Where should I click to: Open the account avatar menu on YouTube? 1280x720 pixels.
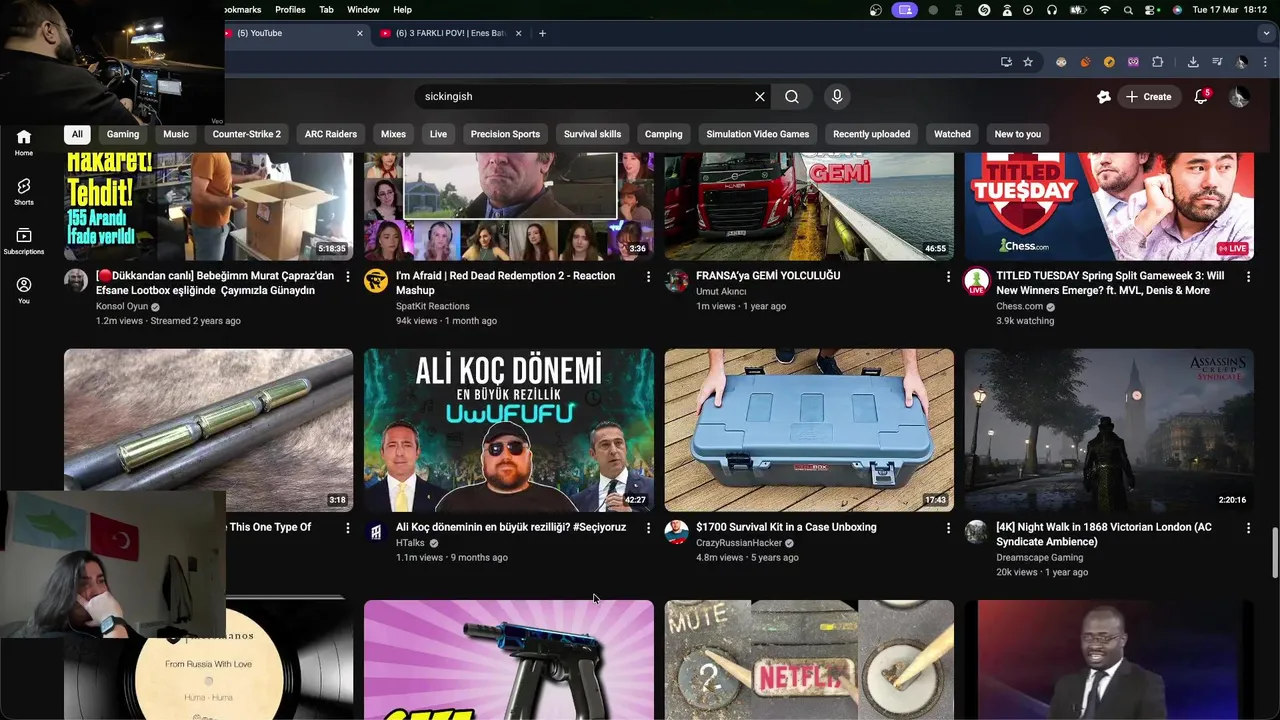click(1239, 97)
